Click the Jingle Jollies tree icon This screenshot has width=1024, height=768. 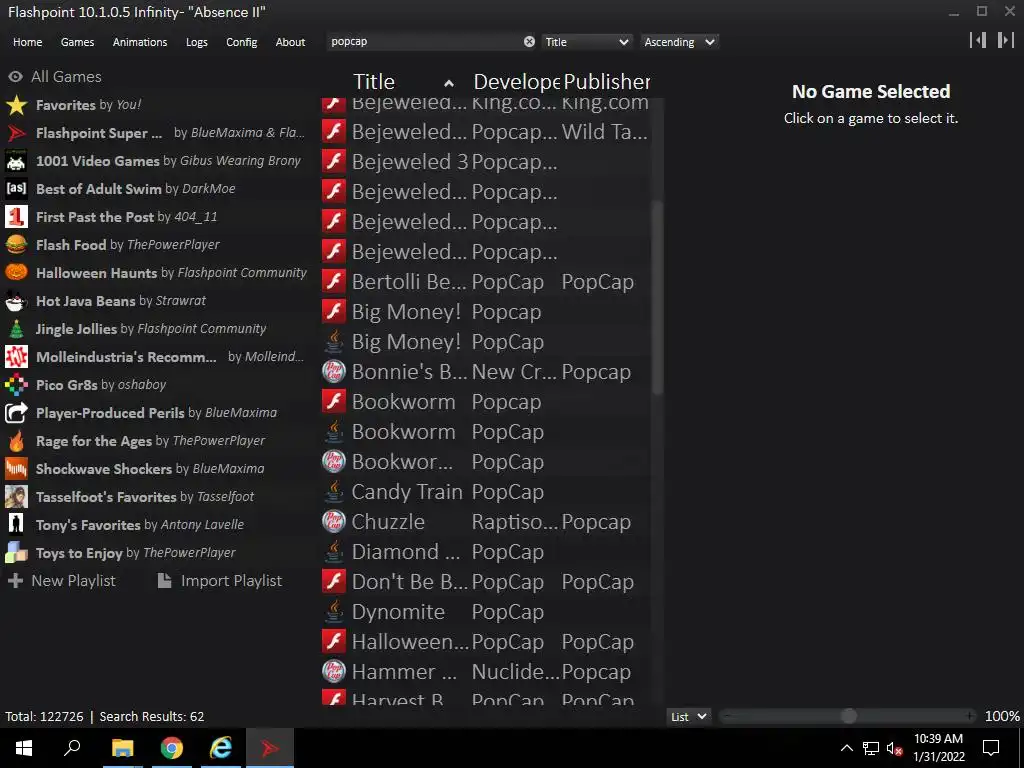tap(16, 328)
